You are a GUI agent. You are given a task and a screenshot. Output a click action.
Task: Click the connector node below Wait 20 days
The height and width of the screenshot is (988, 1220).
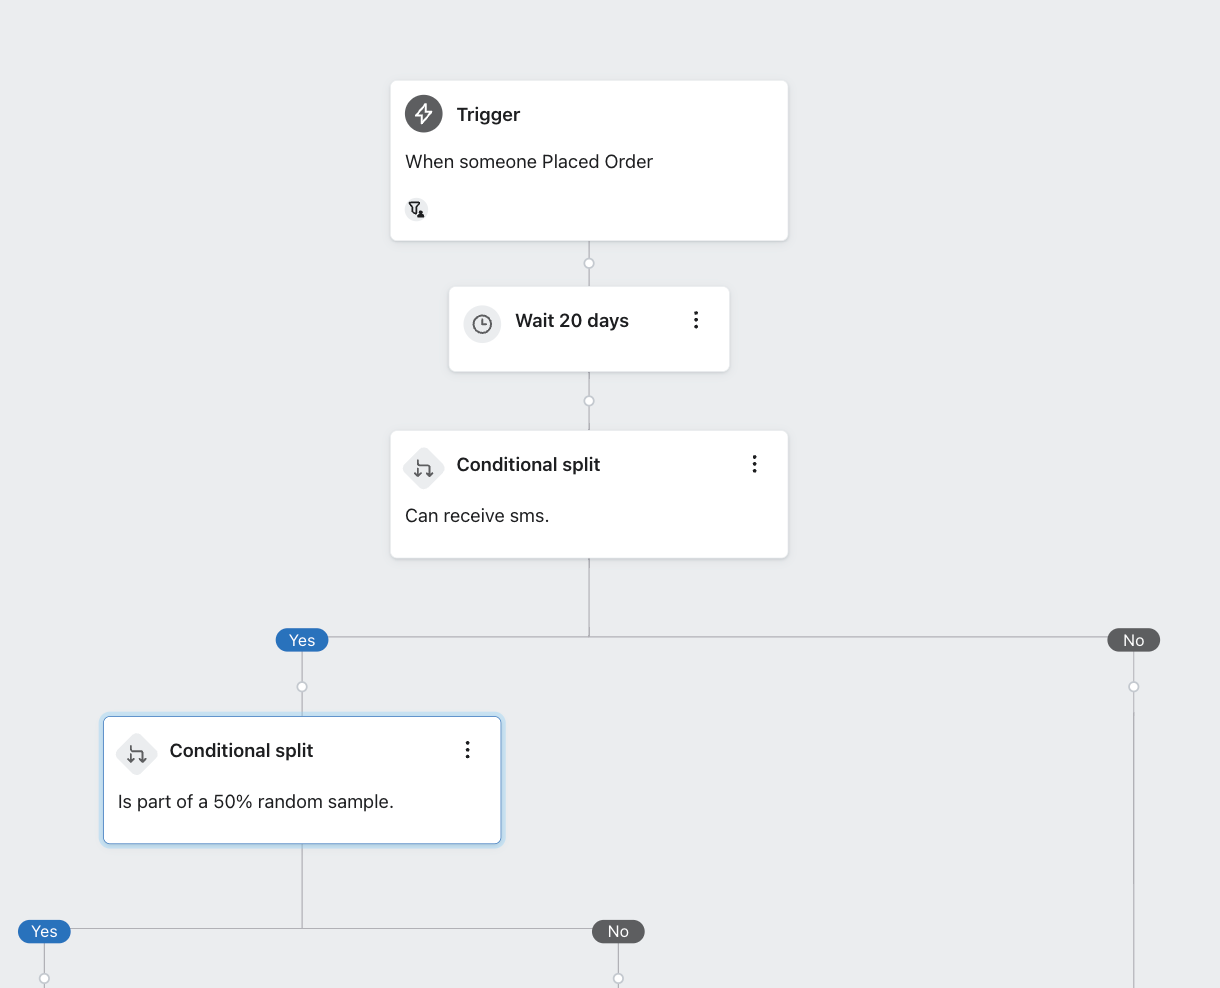coord(589,401)
